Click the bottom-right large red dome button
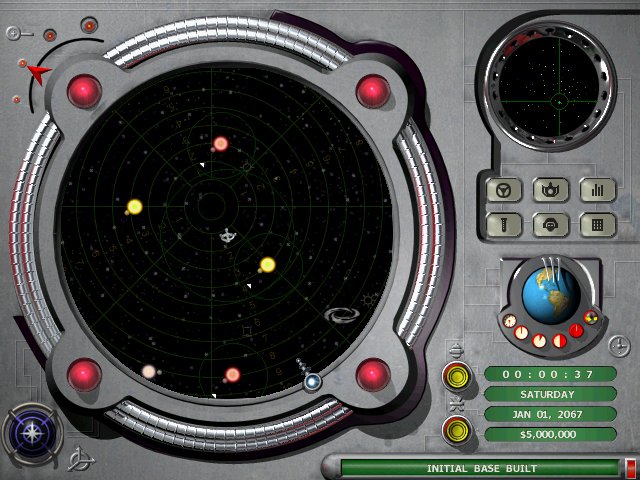The height and width of the screenshot is (480, 640). 373,375
